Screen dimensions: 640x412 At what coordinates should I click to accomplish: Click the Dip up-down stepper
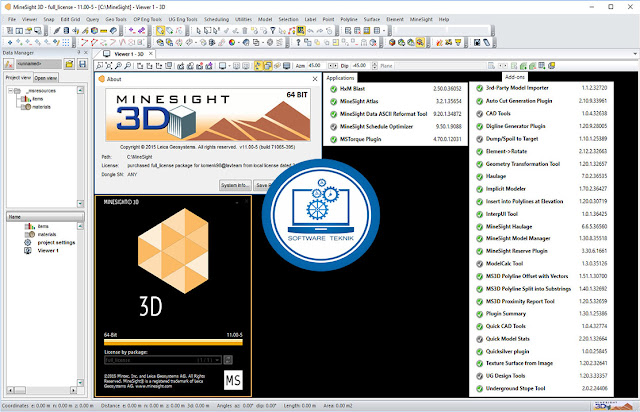pos(374,66)
